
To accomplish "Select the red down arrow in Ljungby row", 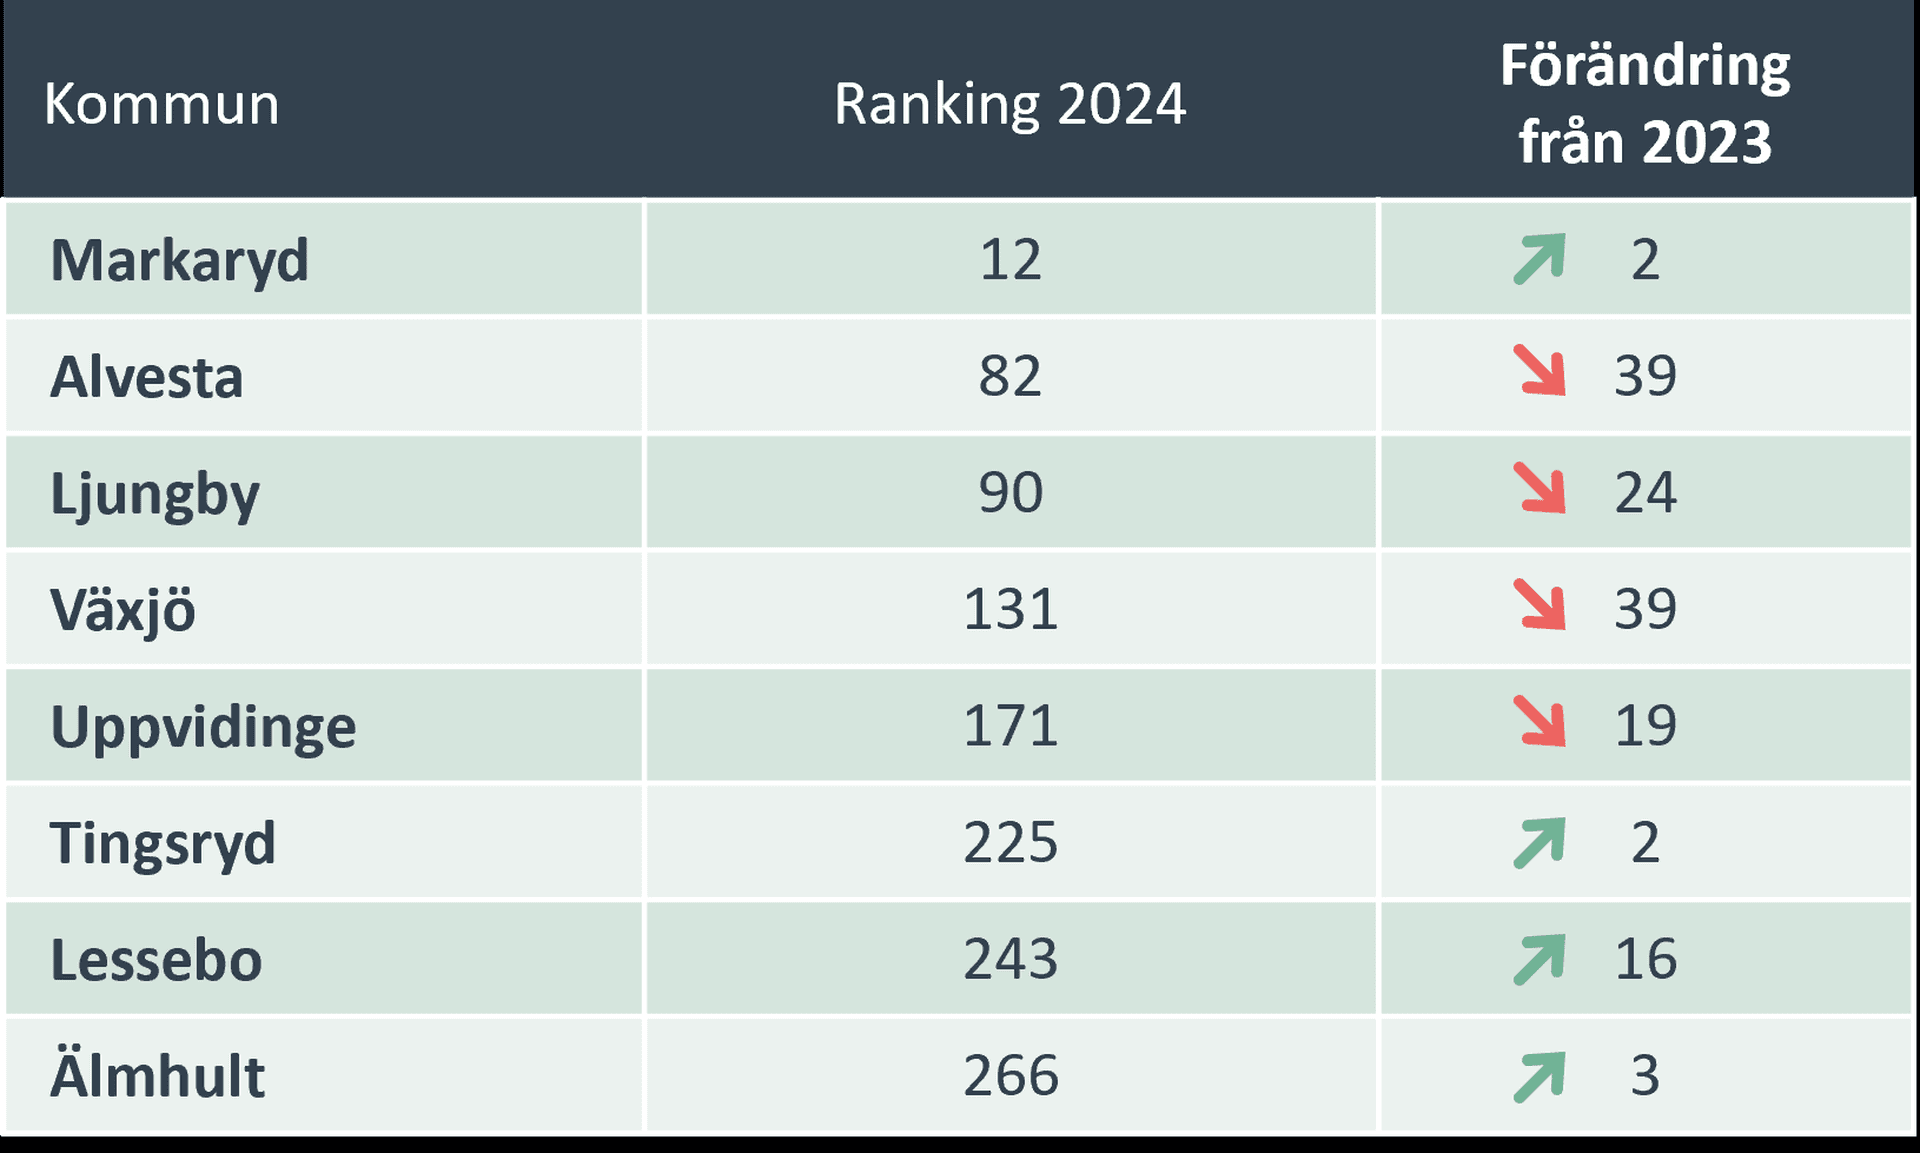I will [1539, 488].
